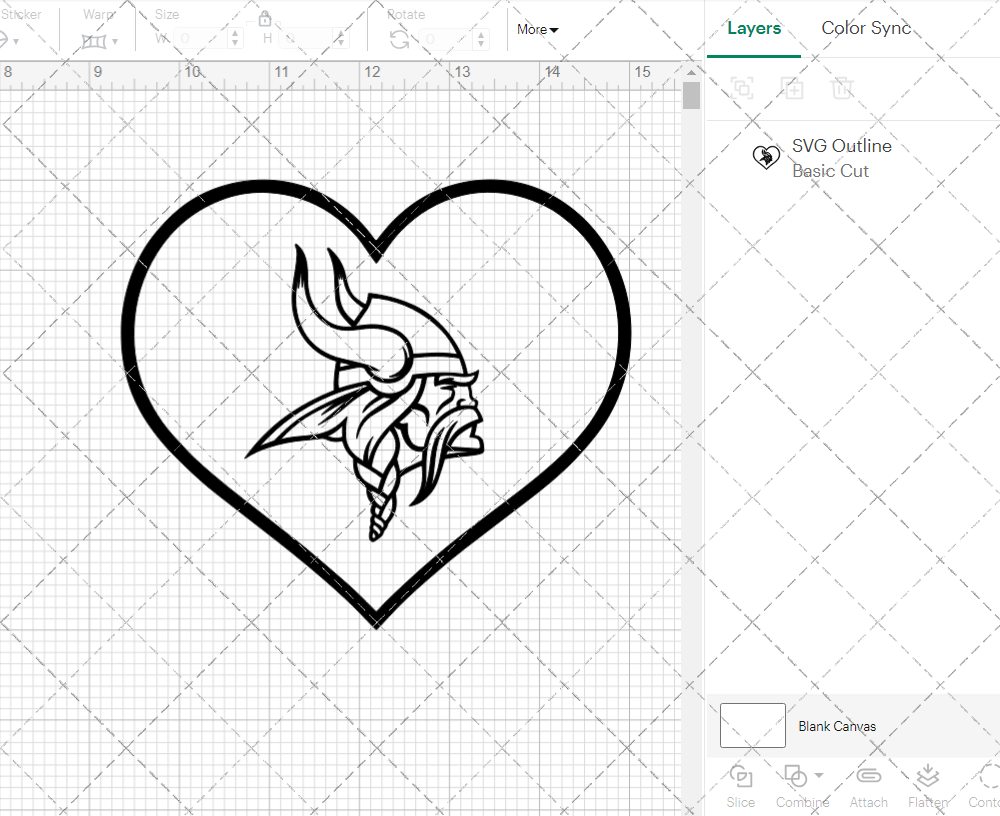Click the Contour tool icon
The image size is (1000, 816).
coord(989,776)
